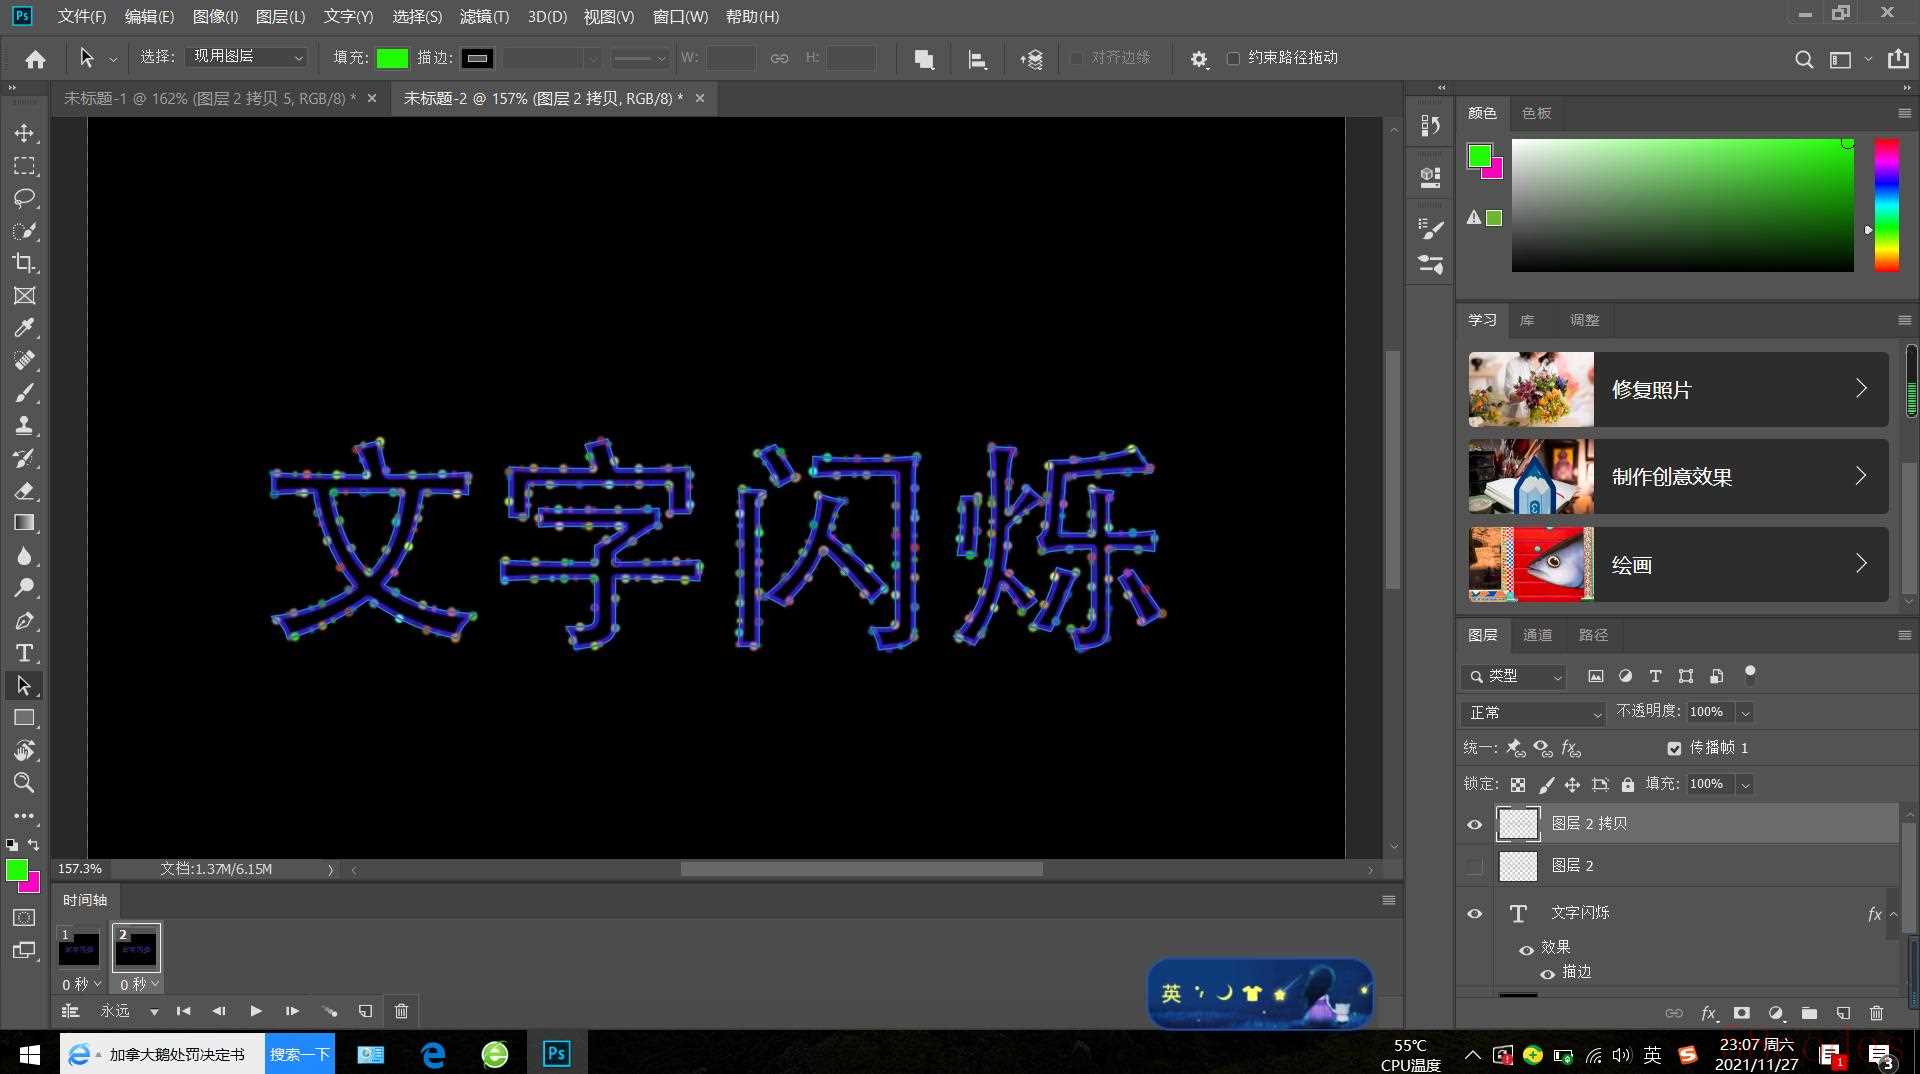The height and width of the screenshot is (1074, 1920).
Task: Select the Crop tool
Action: tap(24, 263)
